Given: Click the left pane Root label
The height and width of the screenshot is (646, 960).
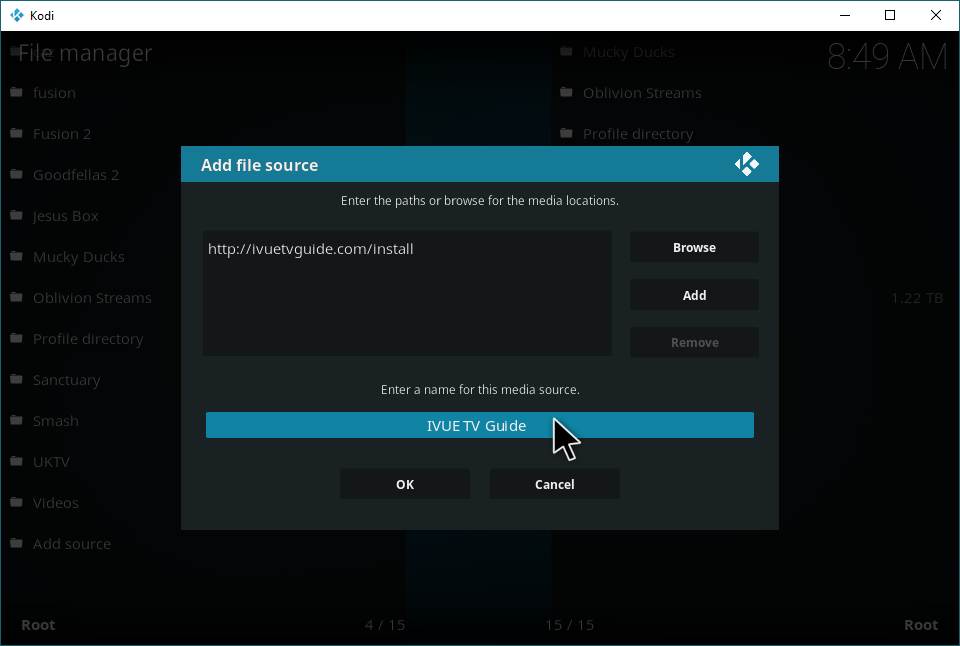Looking at the screenshot, I should click(38, 625).
